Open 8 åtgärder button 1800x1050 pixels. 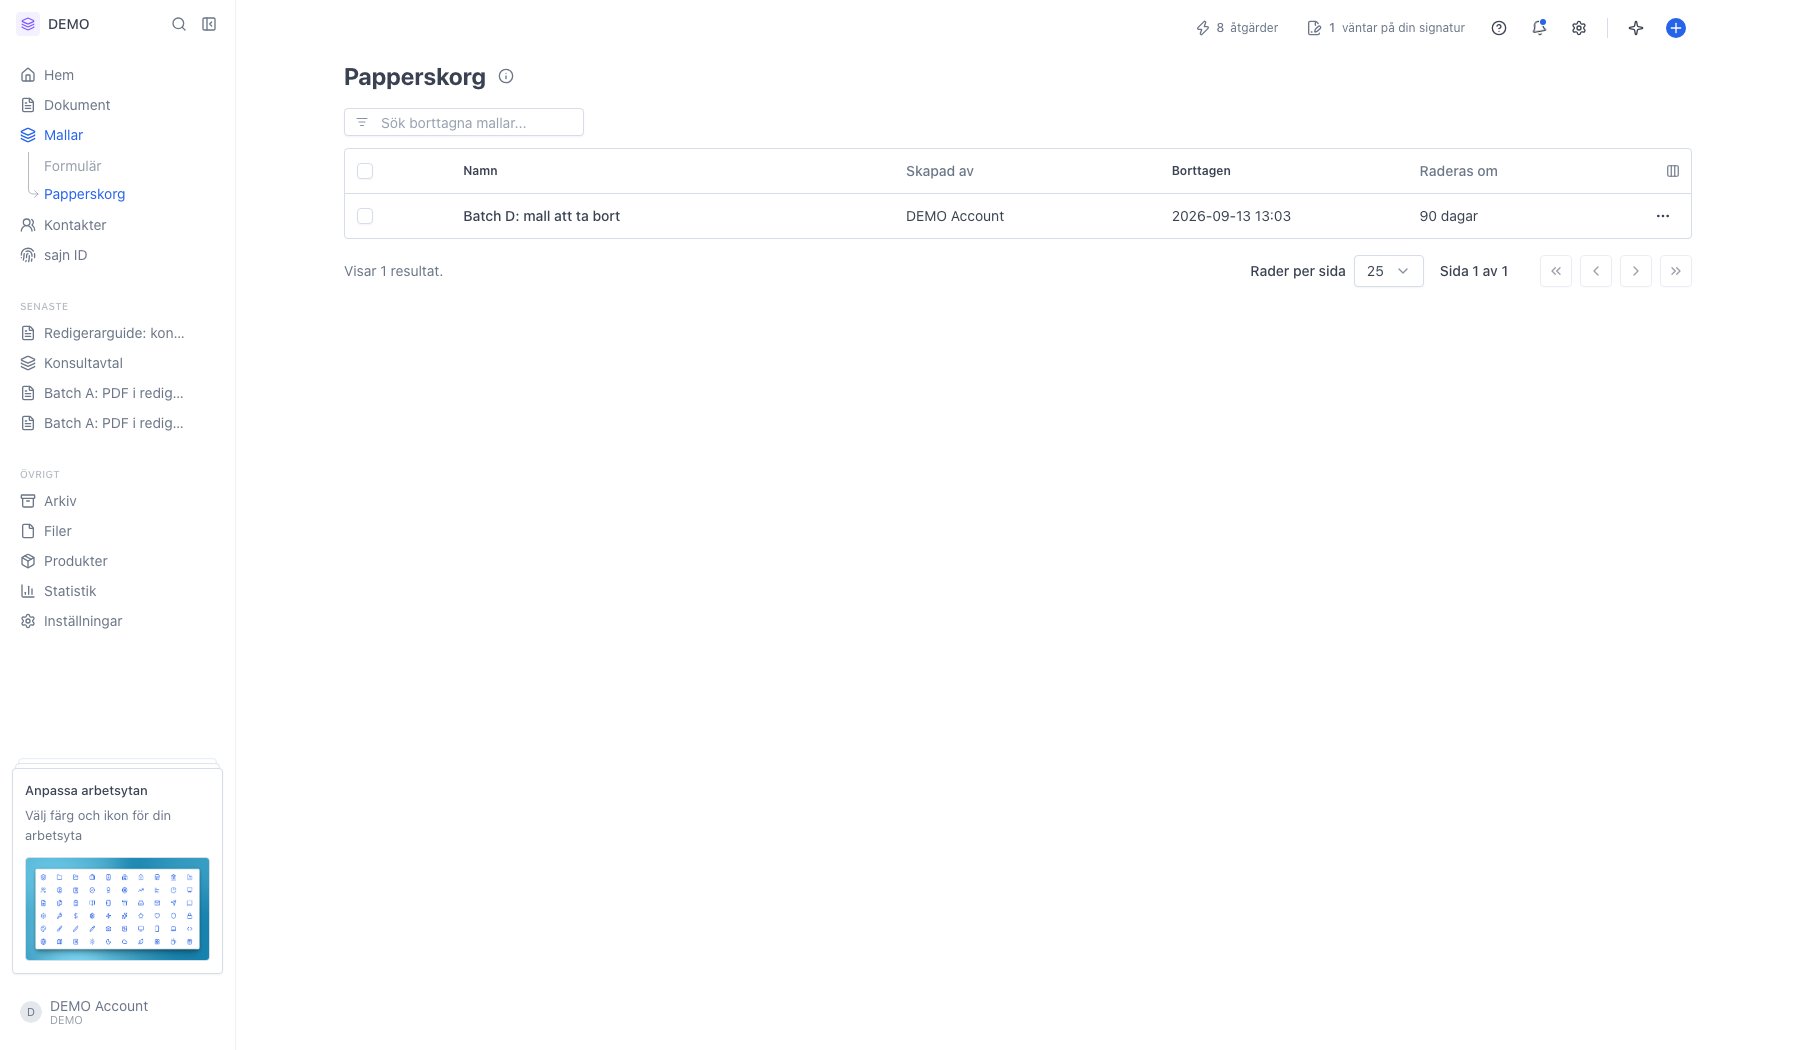click(x=1237, y=28)
